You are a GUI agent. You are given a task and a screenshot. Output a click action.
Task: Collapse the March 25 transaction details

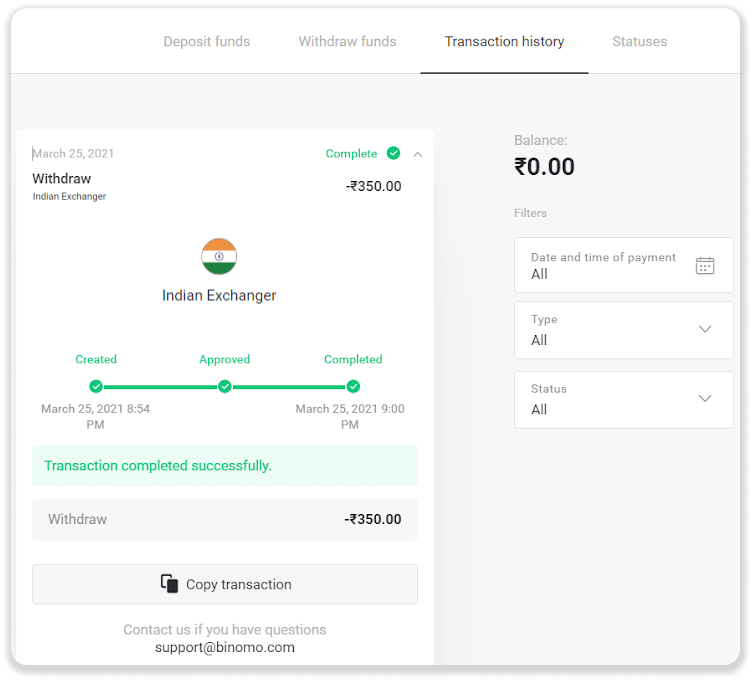[418, 154]
